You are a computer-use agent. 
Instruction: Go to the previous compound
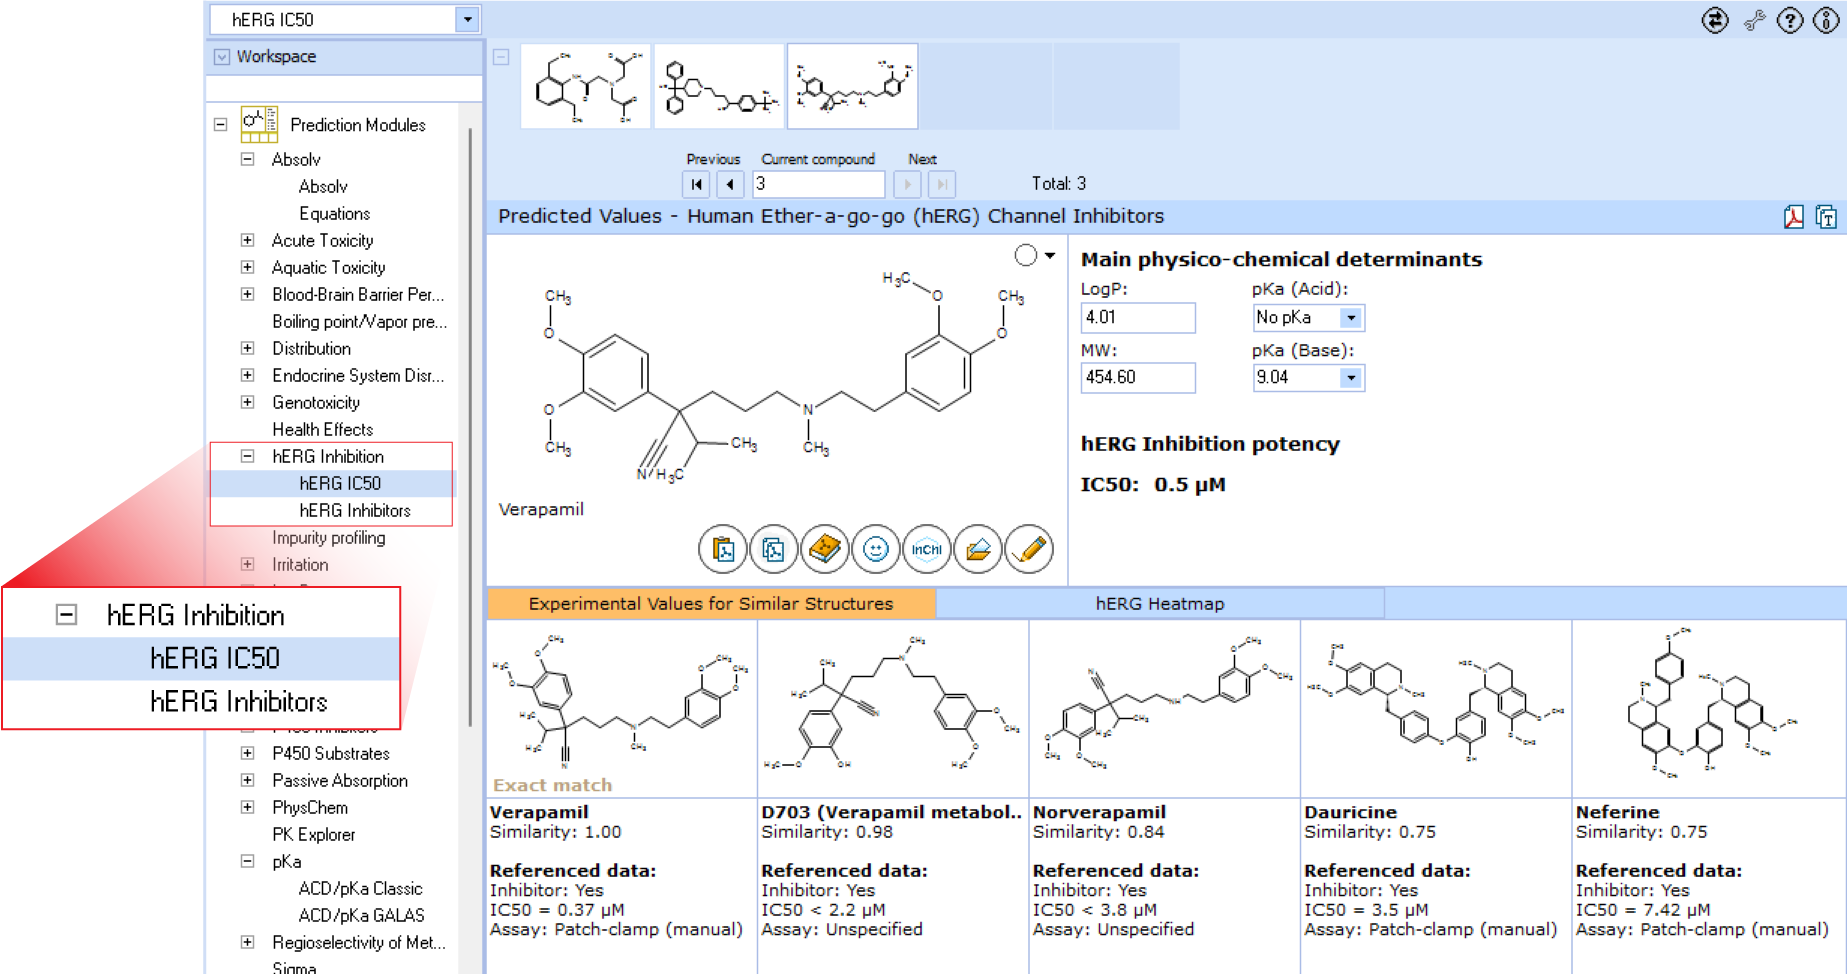[730, 184]
